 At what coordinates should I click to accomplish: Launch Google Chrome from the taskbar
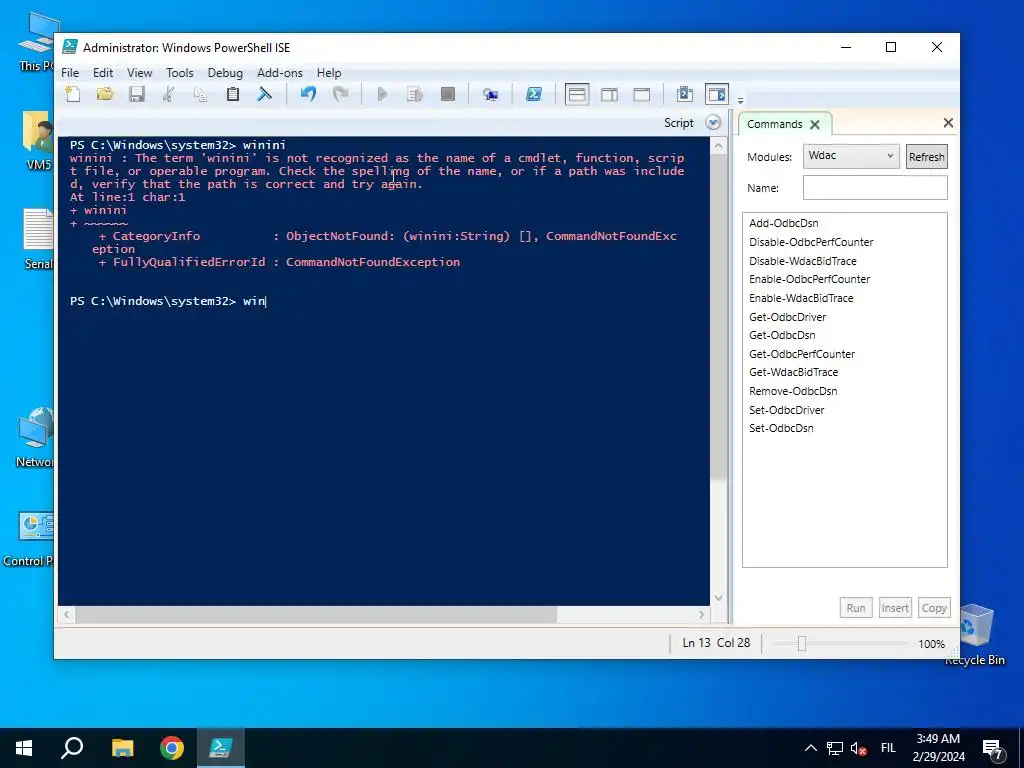tap(172, 748)
